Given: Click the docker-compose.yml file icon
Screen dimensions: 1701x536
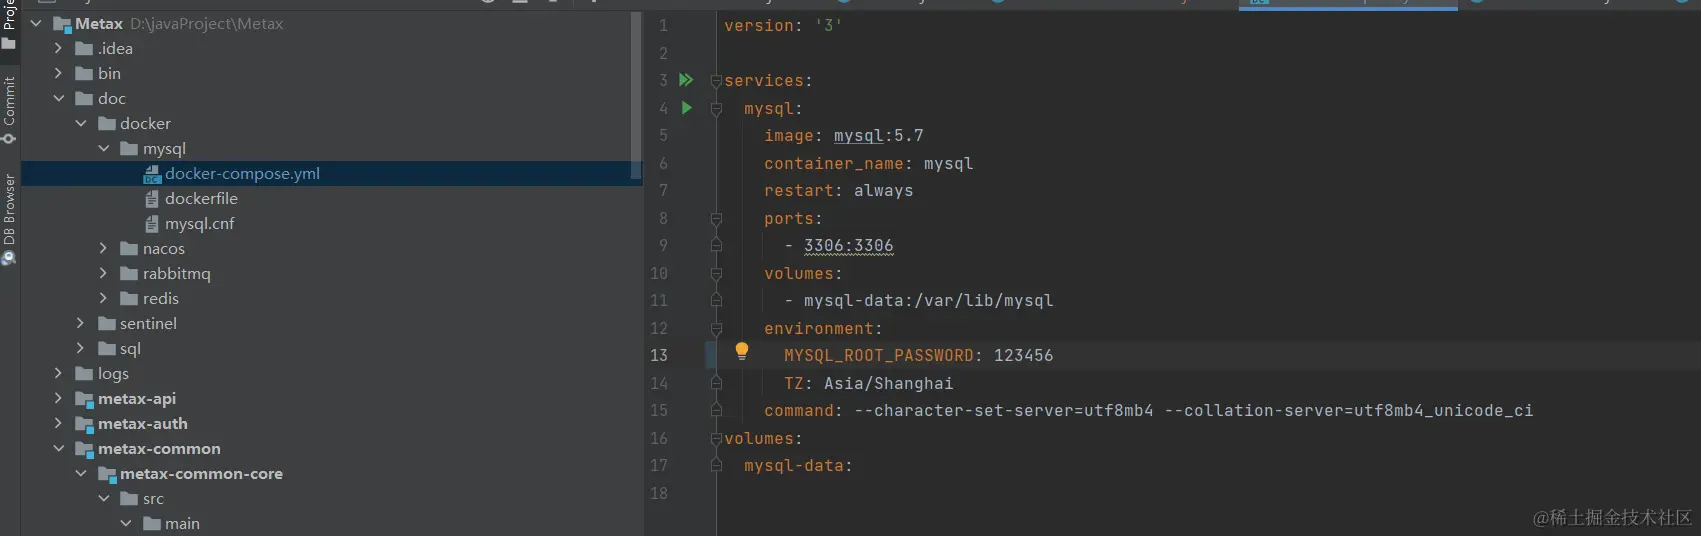Looking at the screenshot, I should click(x=152, y=174).
